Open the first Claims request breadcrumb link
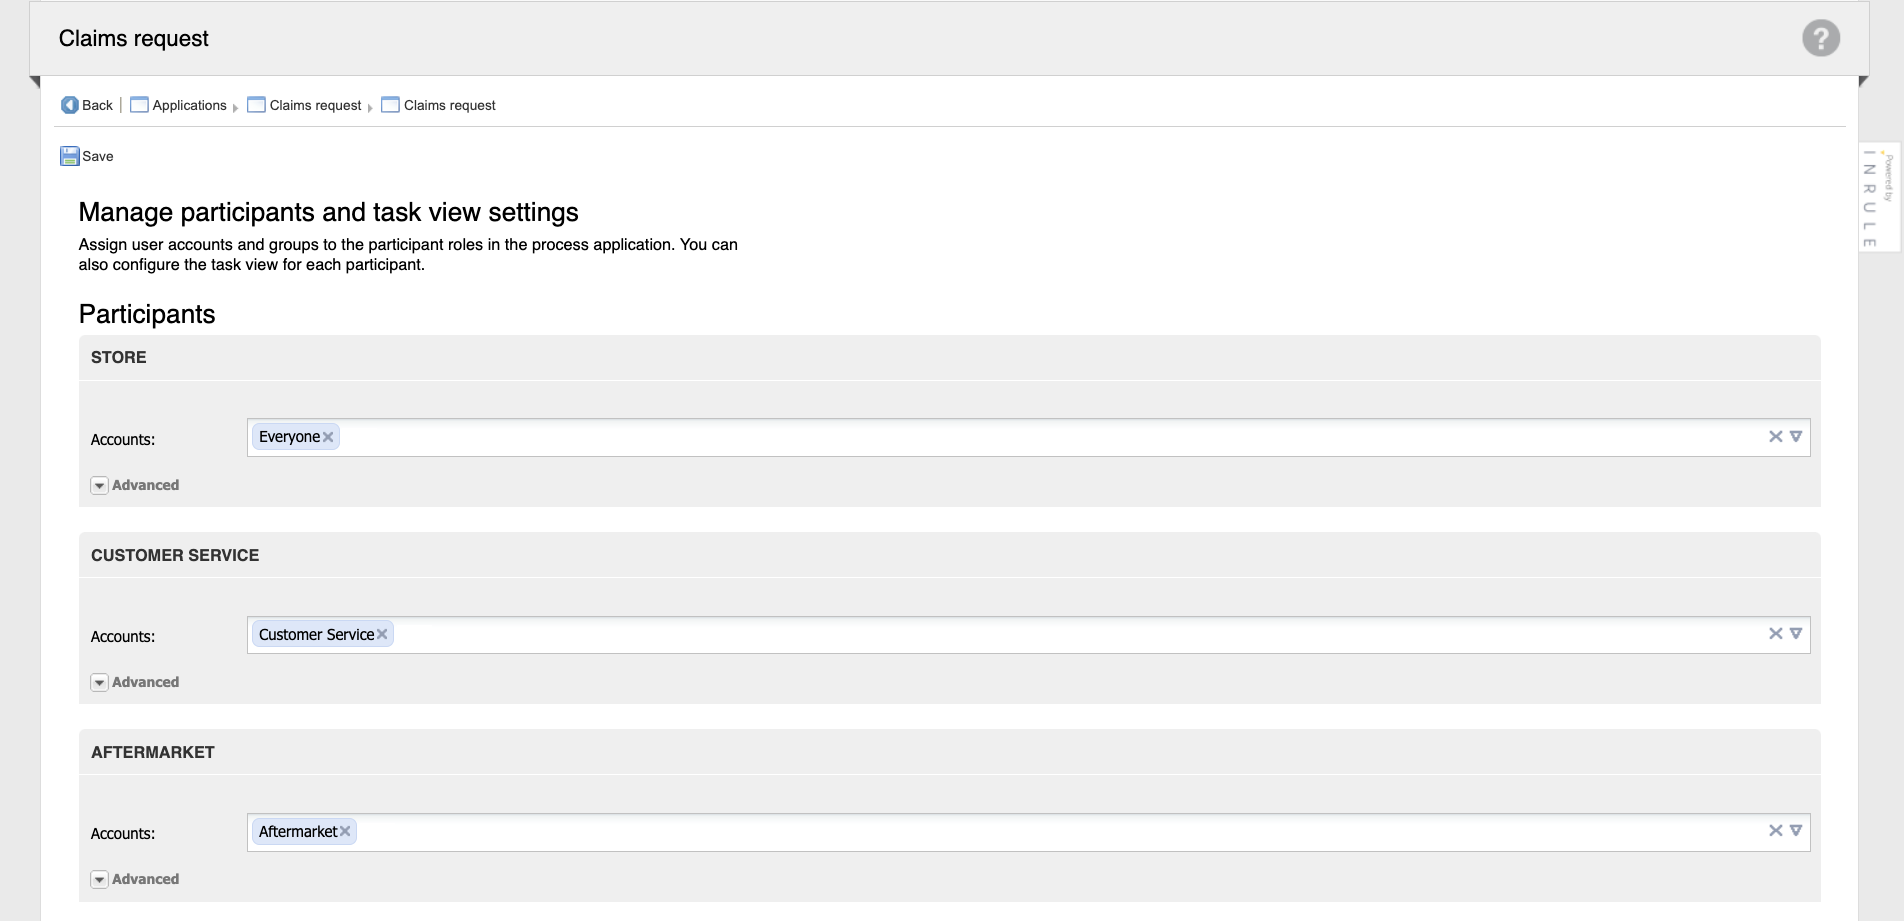 315,105
